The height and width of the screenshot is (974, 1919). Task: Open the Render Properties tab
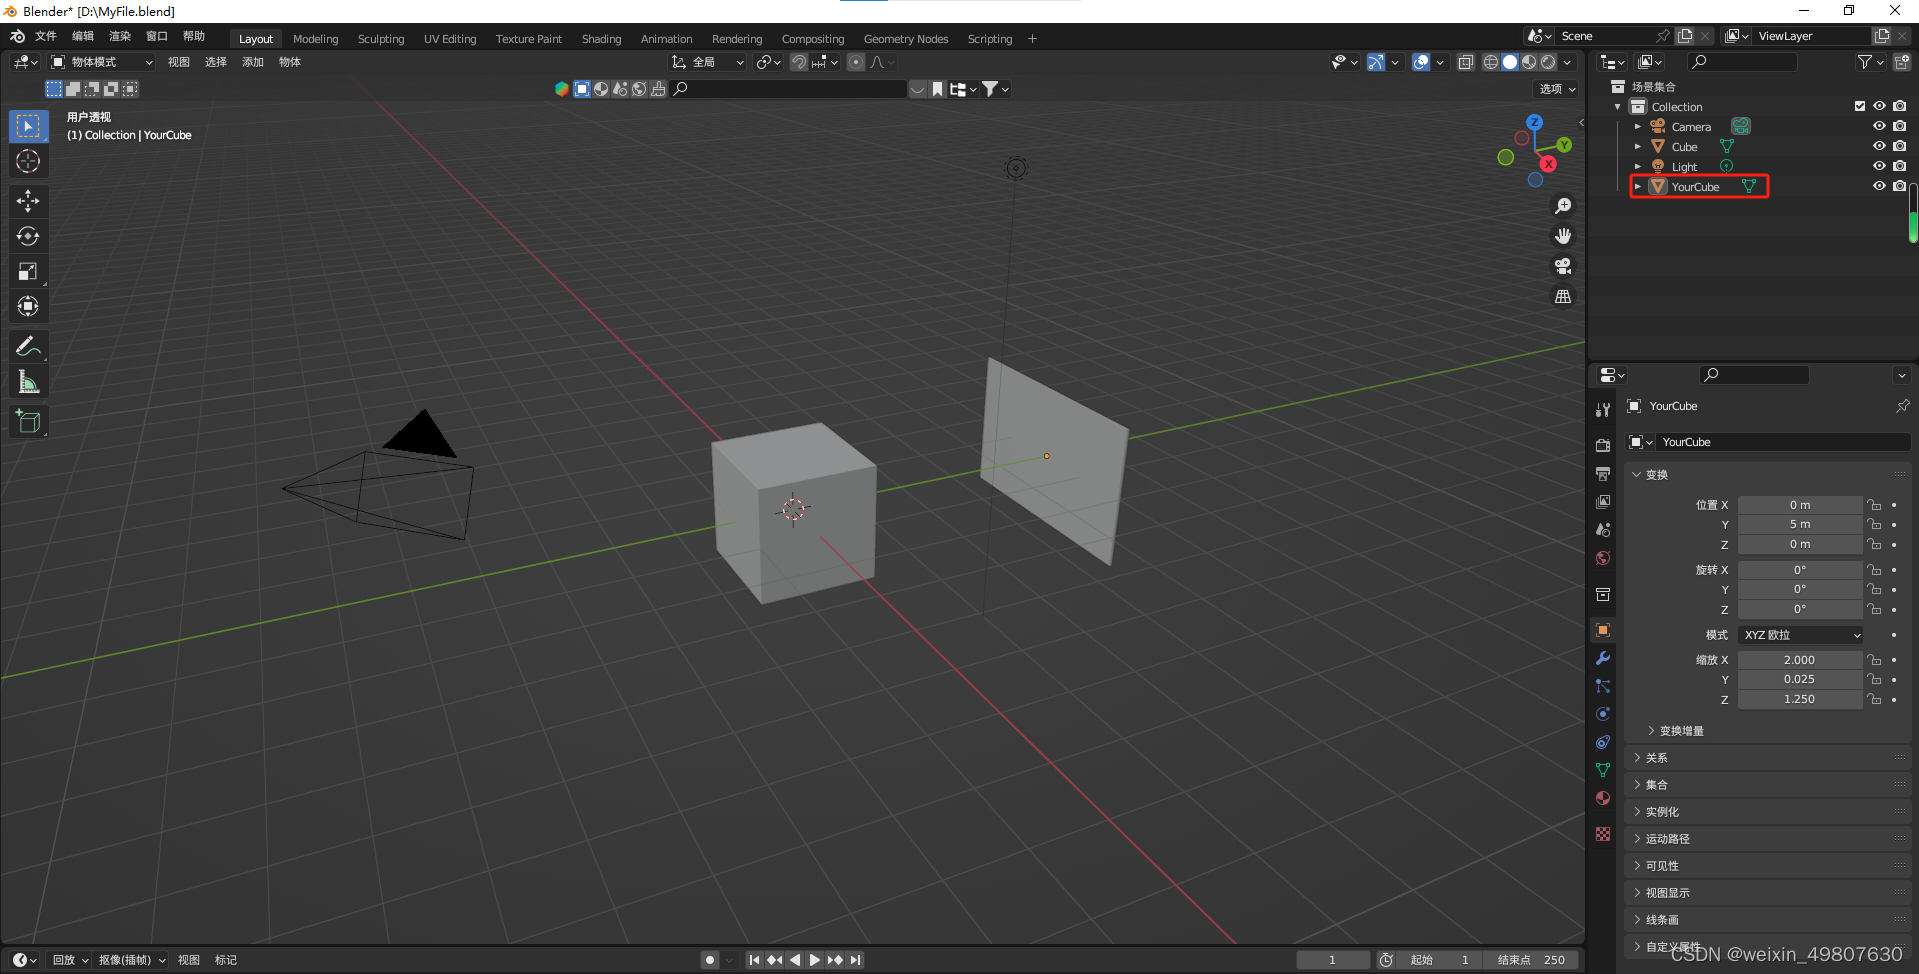pos(1603,445)
